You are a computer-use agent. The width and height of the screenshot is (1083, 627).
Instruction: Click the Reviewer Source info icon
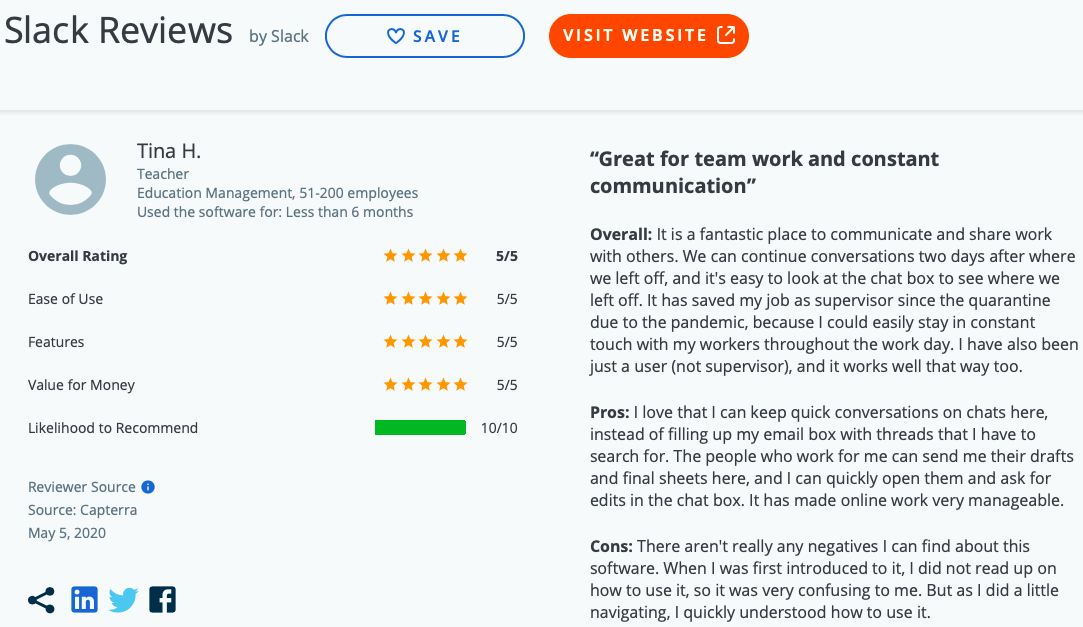pos(148,487)
